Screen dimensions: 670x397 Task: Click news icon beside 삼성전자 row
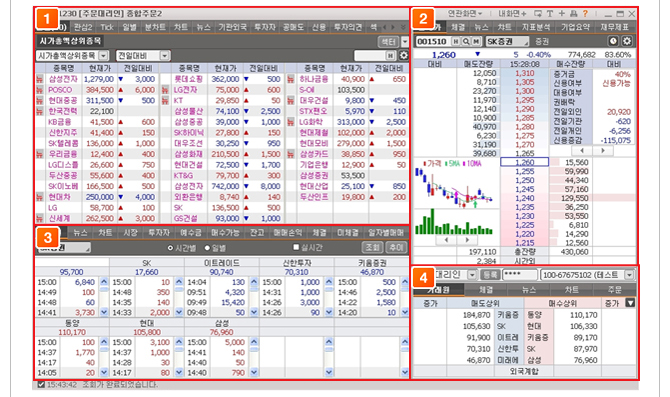(40, 79)
